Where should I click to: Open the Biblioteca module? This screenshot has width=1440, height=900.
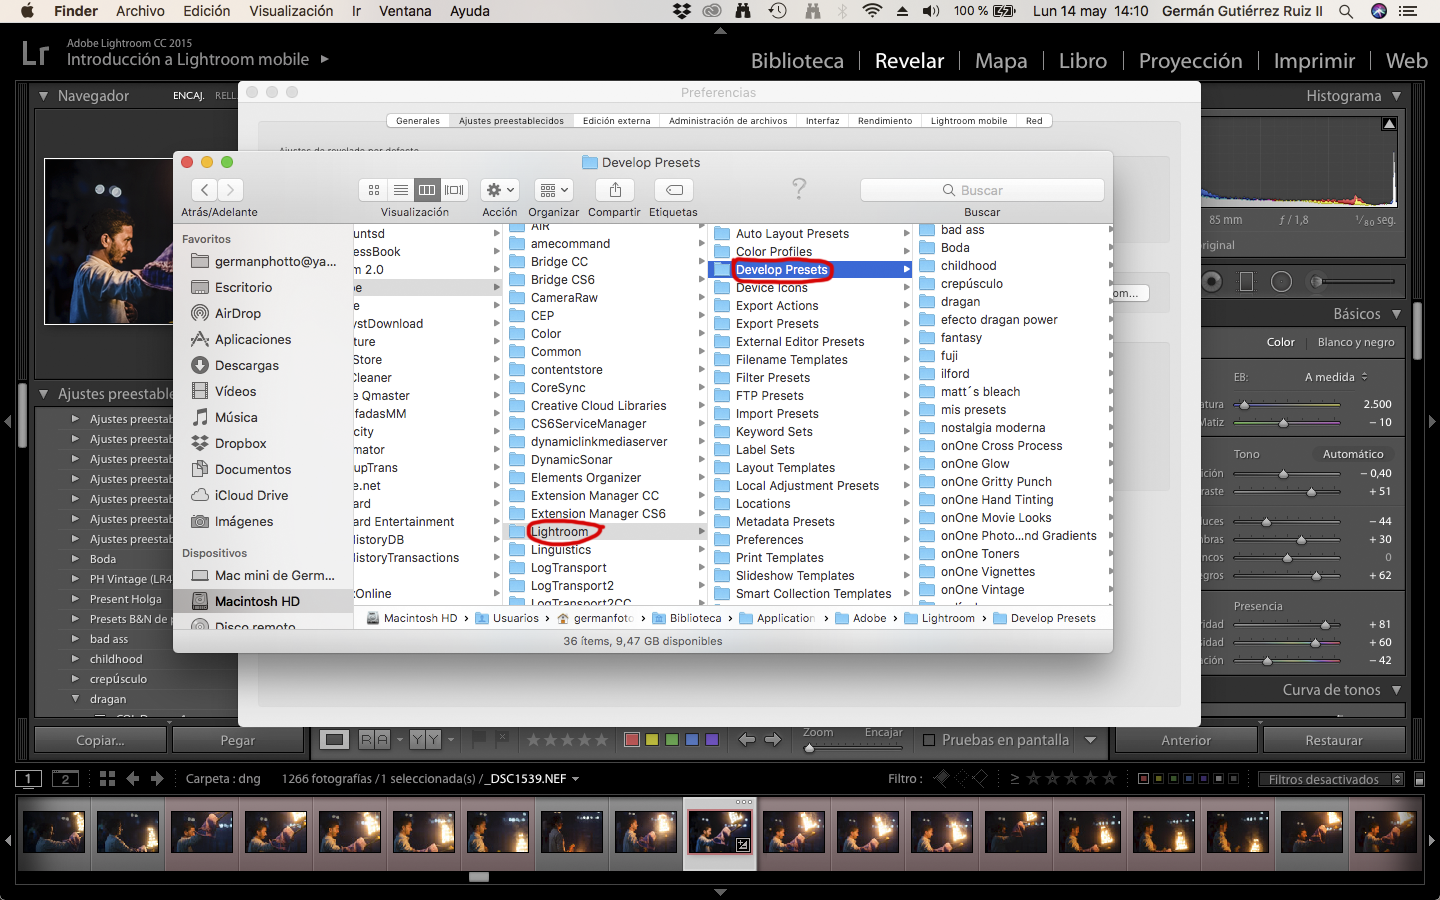pyautogui.click(x=797, y=61)
